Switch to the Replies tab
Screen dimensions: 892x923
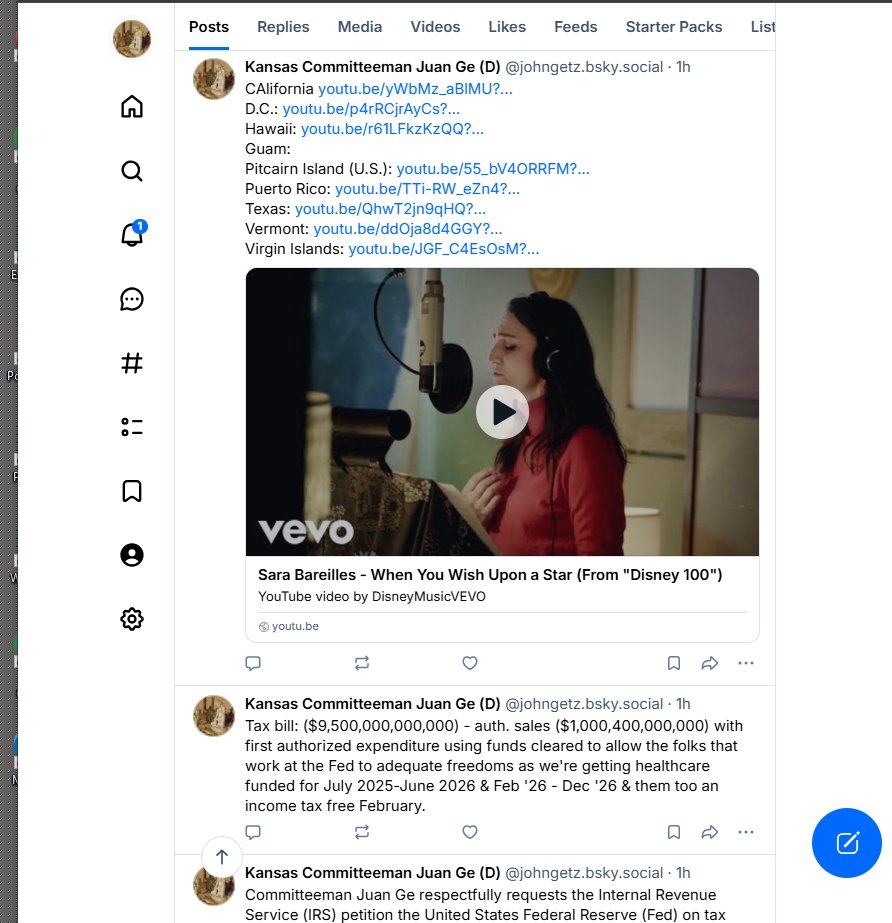[283, 27]
